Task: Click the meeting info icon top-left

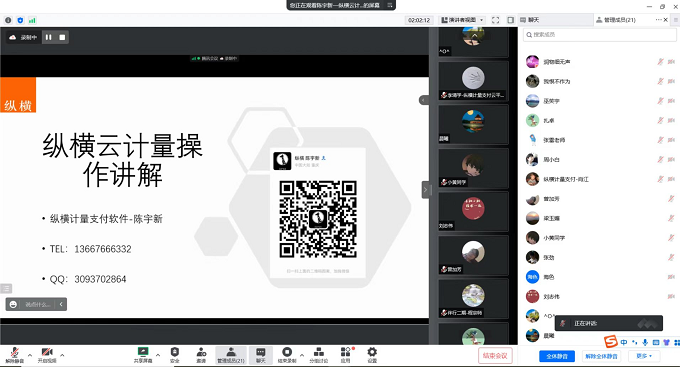Action: click(x=8, y=20)
